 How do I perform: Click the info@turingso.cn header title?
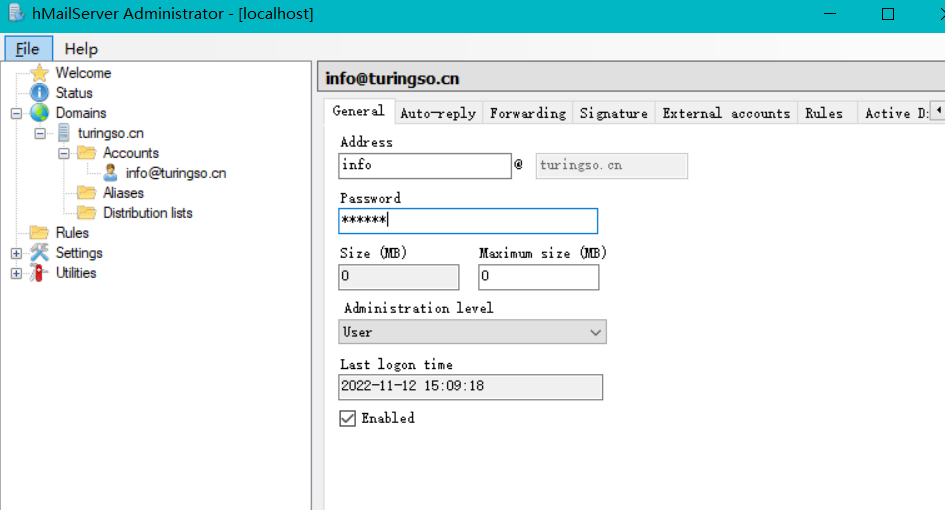pyautogui.click(x=392, y=78)
